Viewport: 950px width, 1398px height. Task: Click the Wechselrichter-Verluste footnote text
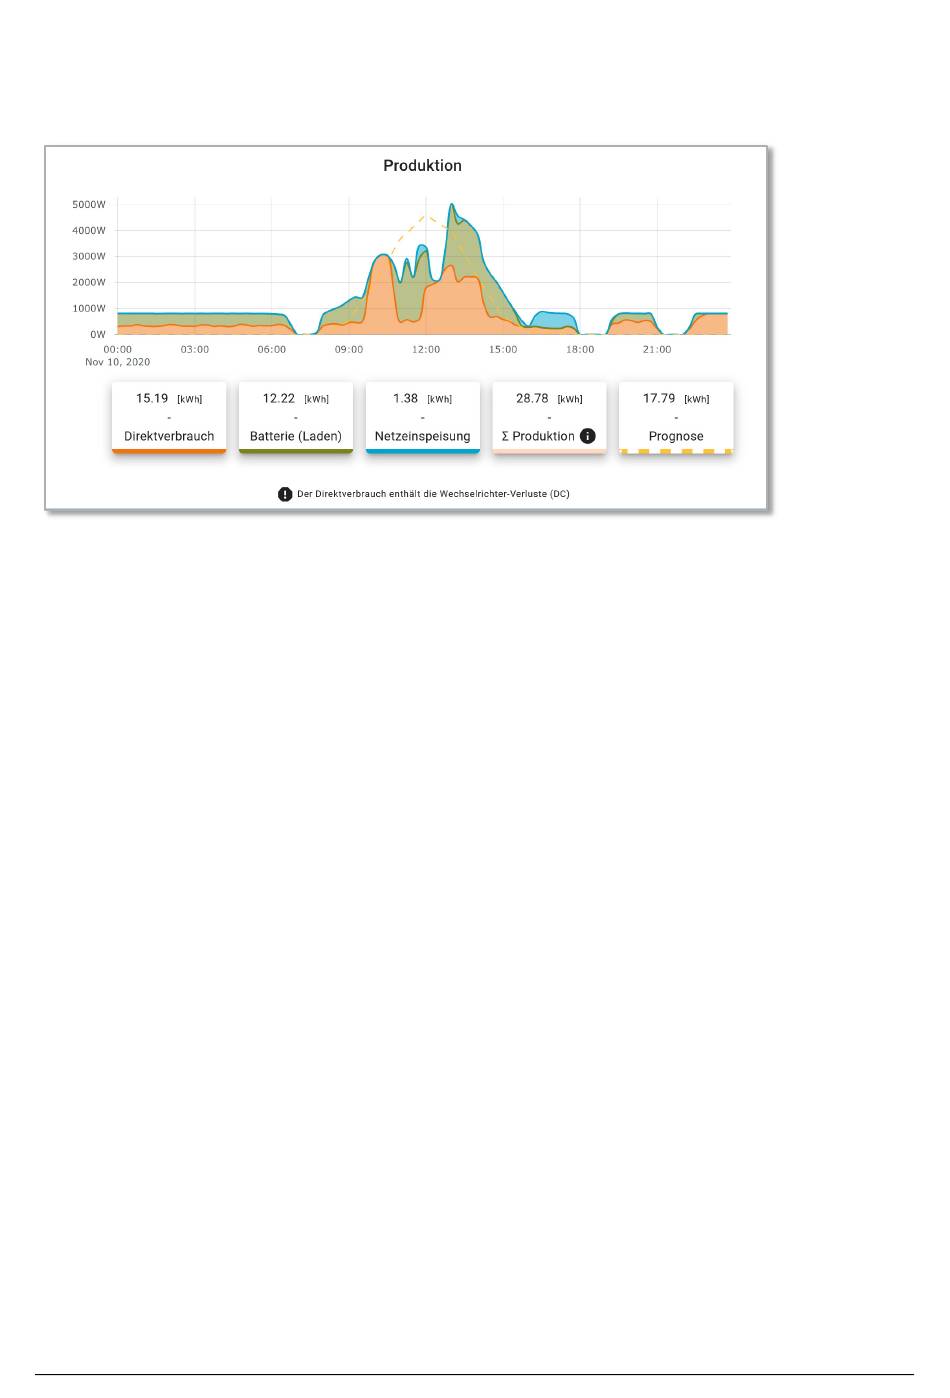pyautogui.click(x=433, y=494)
